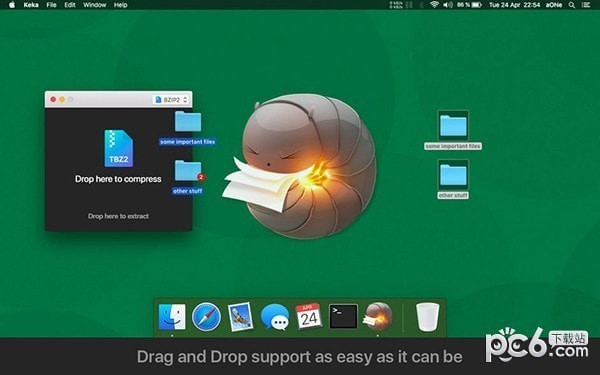Click the TBZ2 archive file icon
600x375 pixels.
click(x=119, y=148)
